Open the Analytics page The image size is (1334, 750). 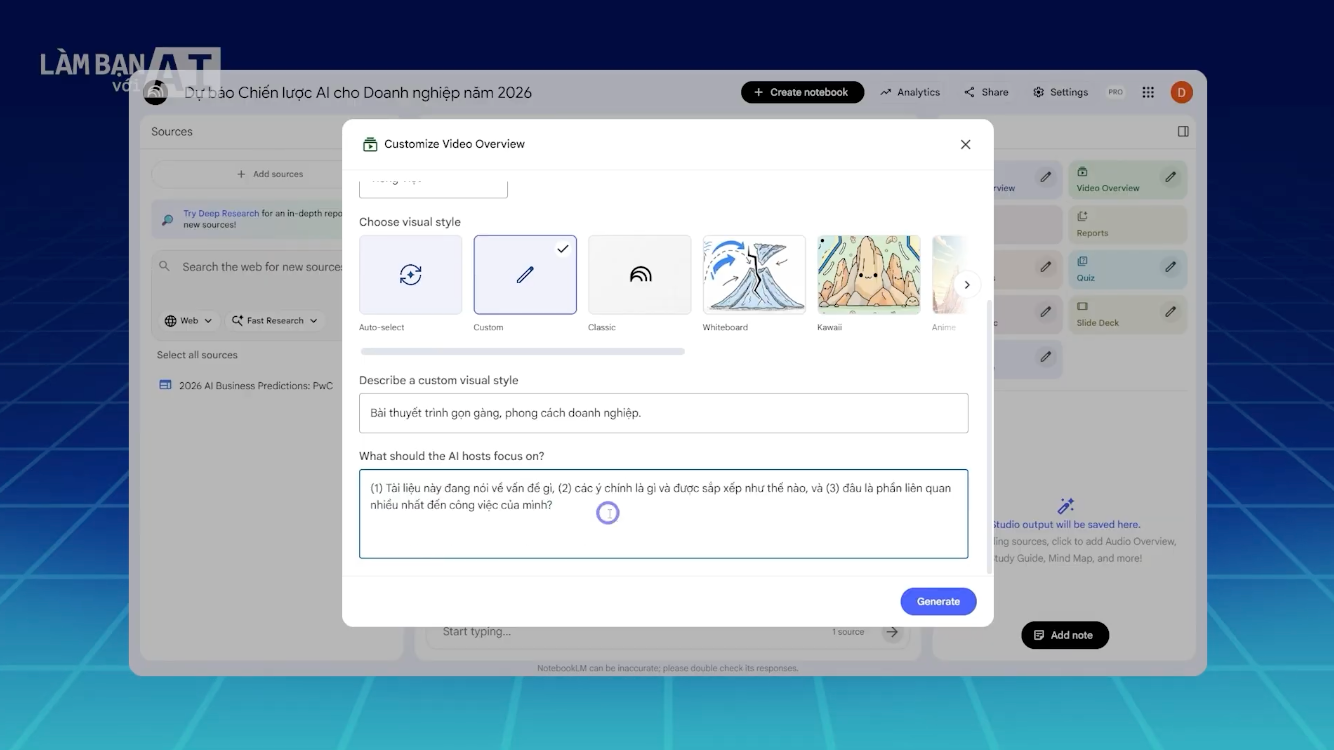[910, 92]
